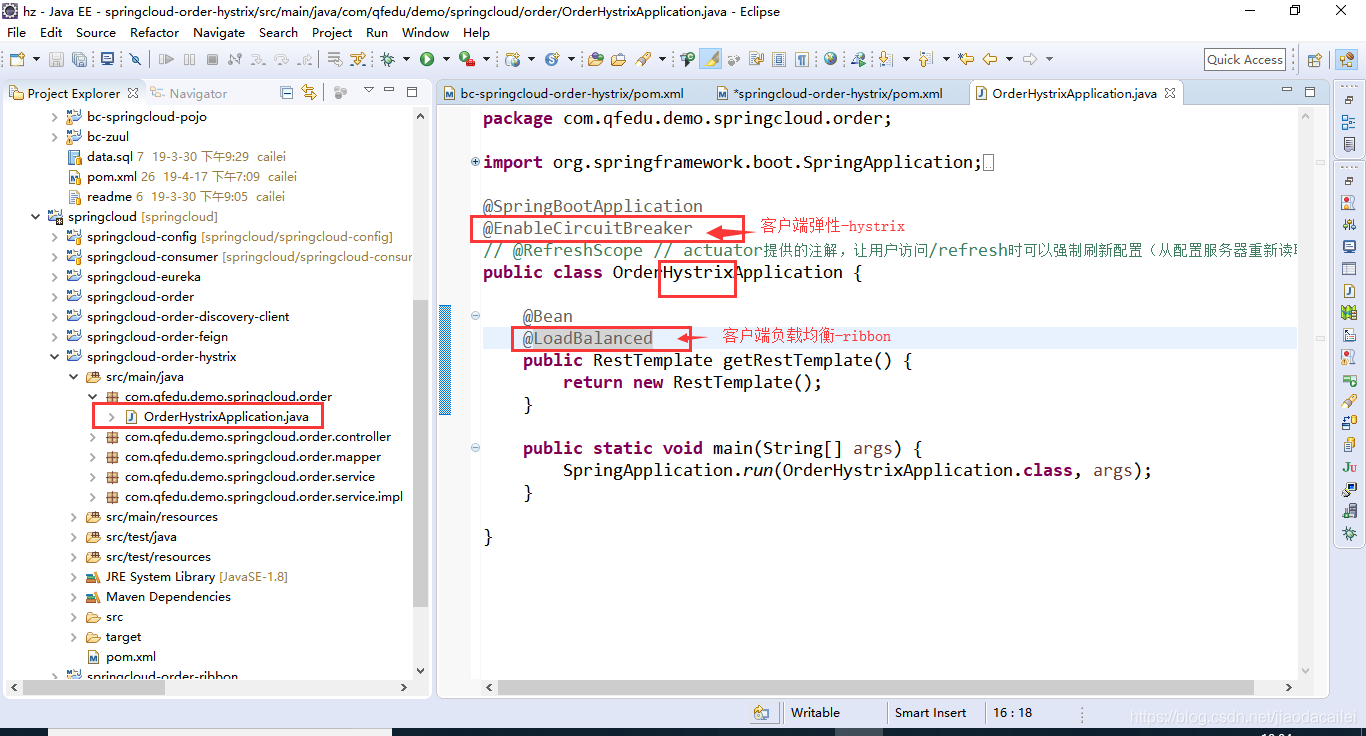Click the Open Type folder icon
This screenshot has height=736, width=1366.
coord(596,59)
